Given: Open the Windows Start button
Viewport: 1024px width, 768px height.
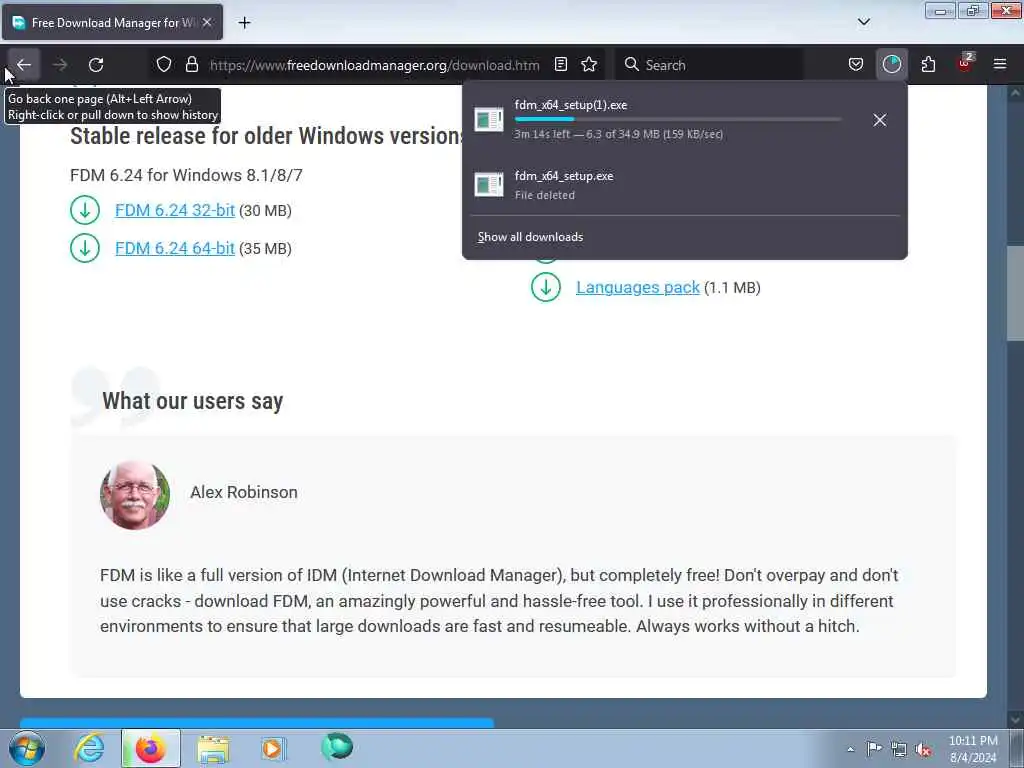Looking at the screenshot, I should click(27, 748).
